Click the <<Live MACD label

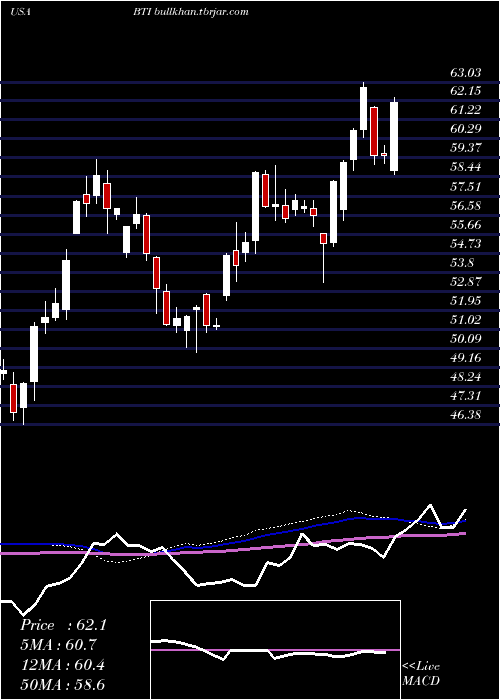[x=421, y=674]
